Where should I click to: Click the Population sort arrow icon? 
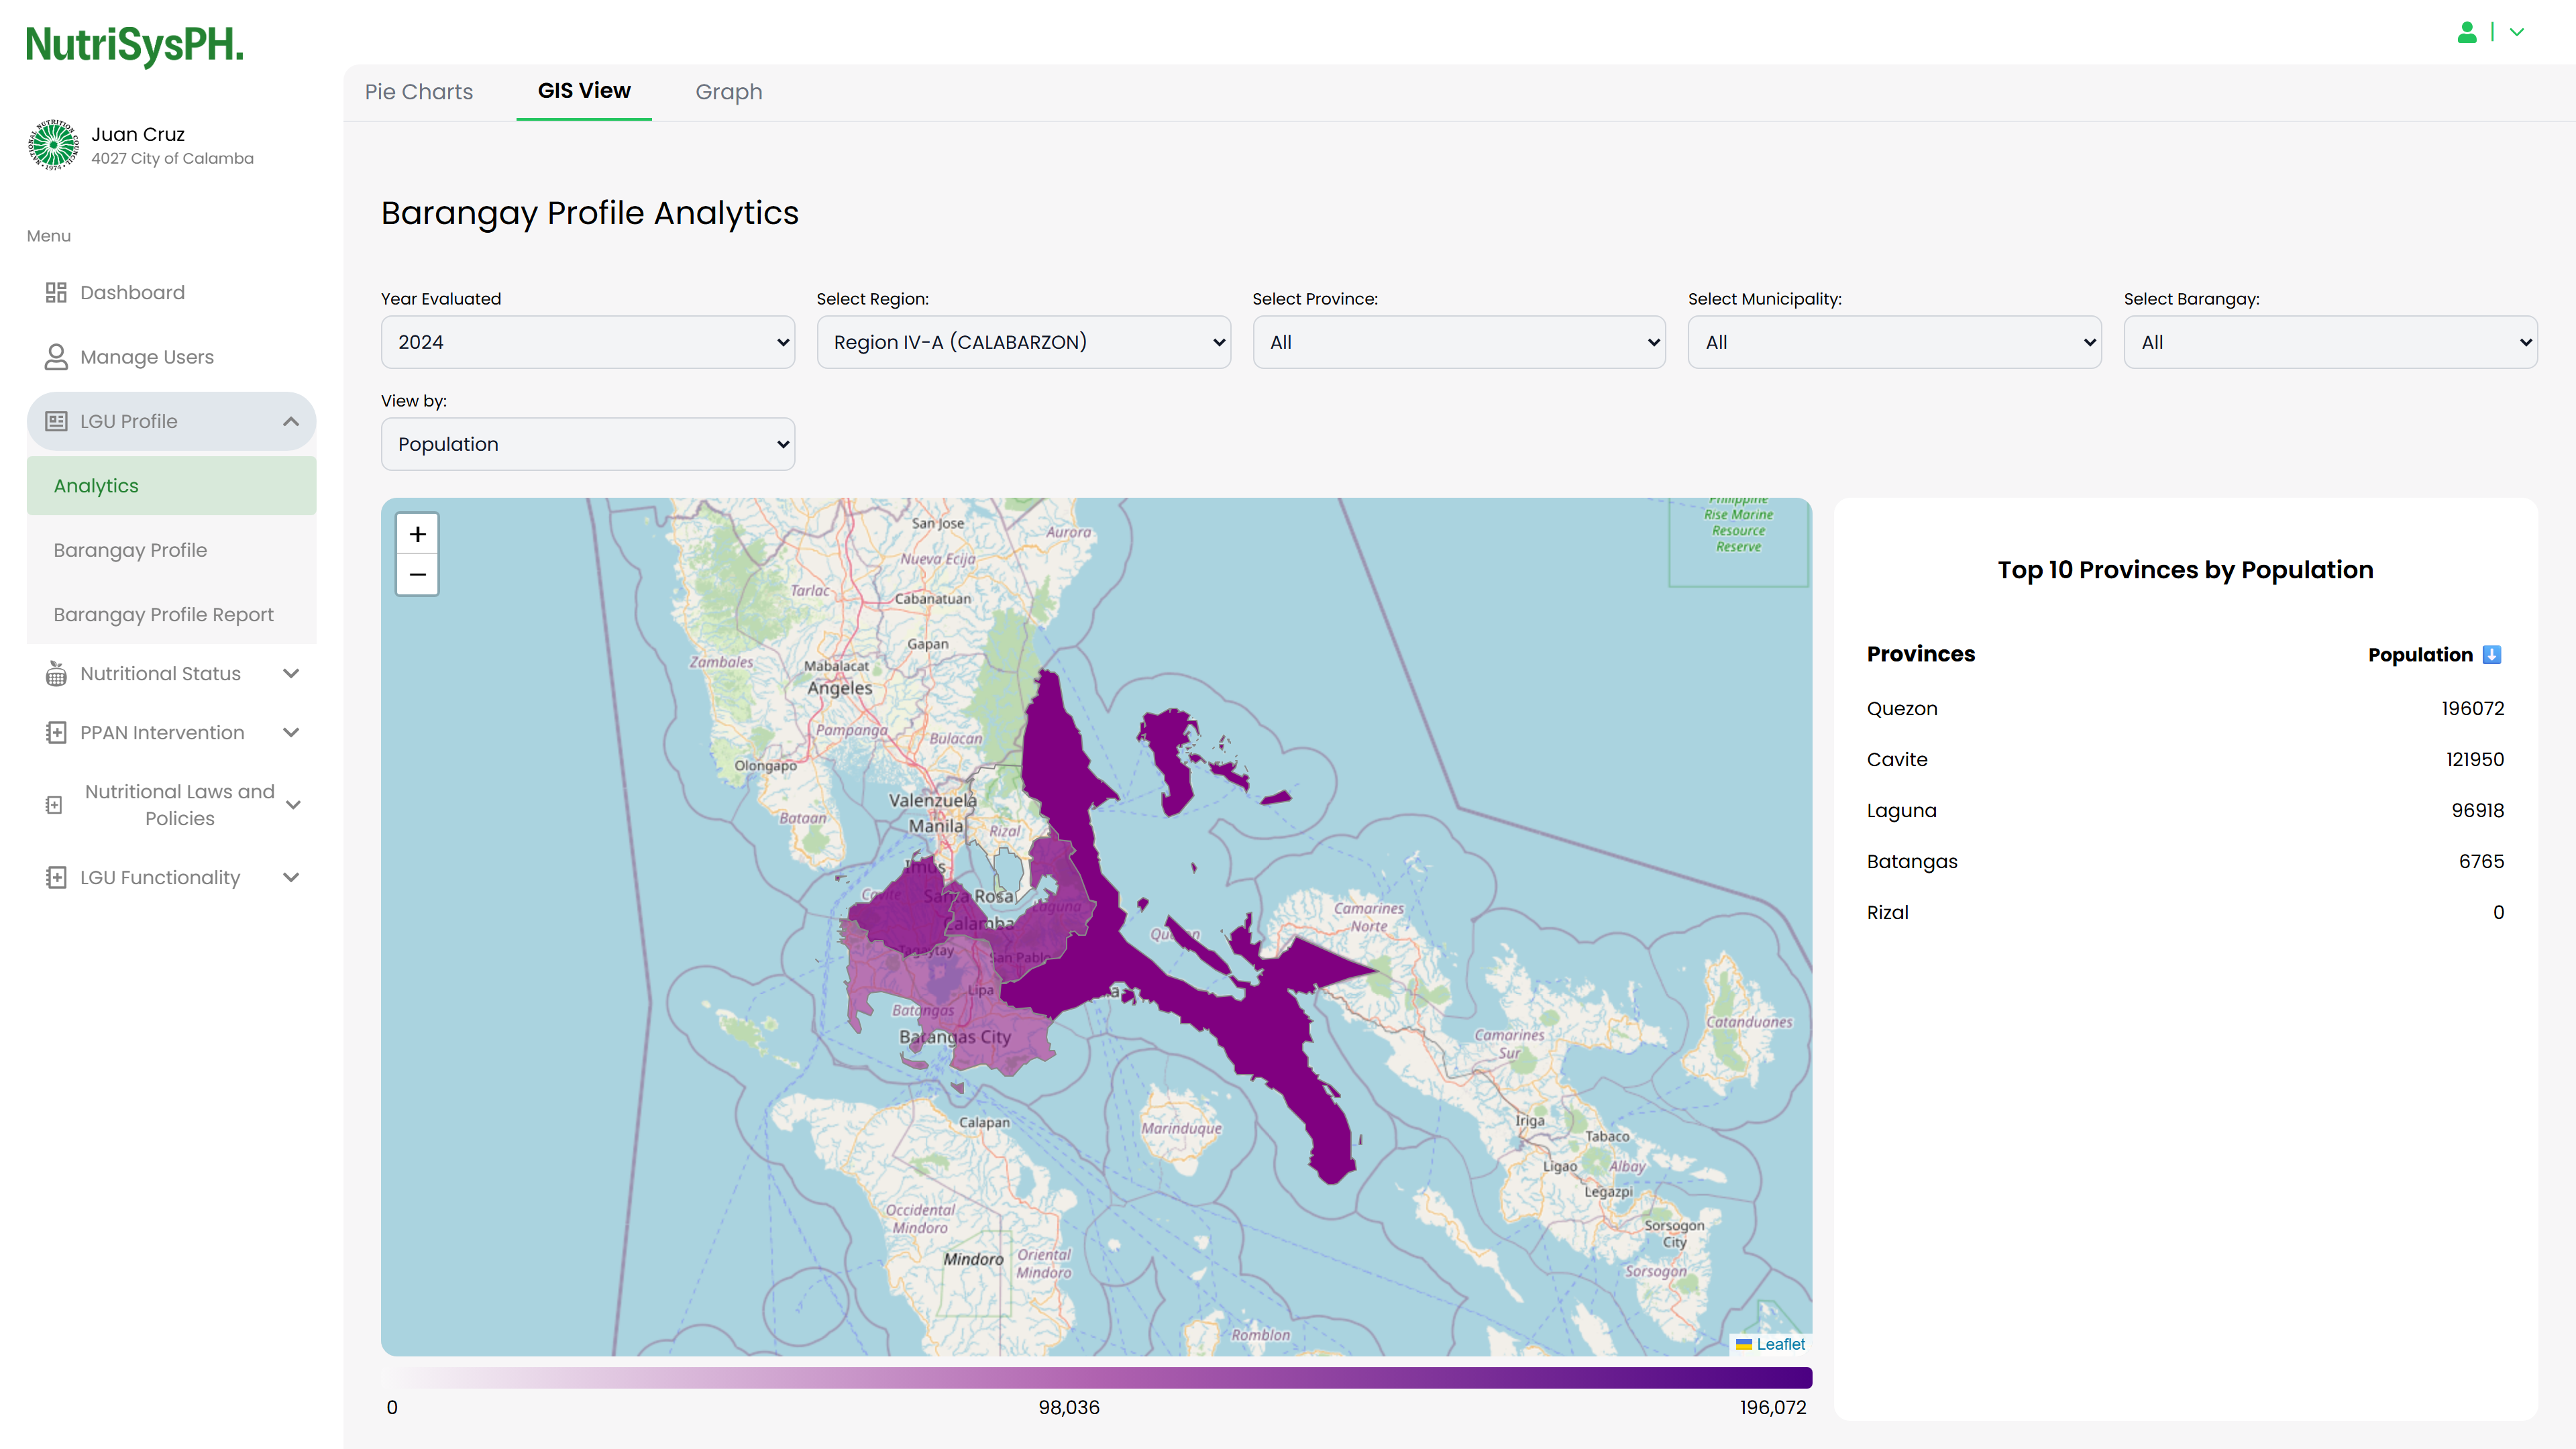tap(2491, 654)
